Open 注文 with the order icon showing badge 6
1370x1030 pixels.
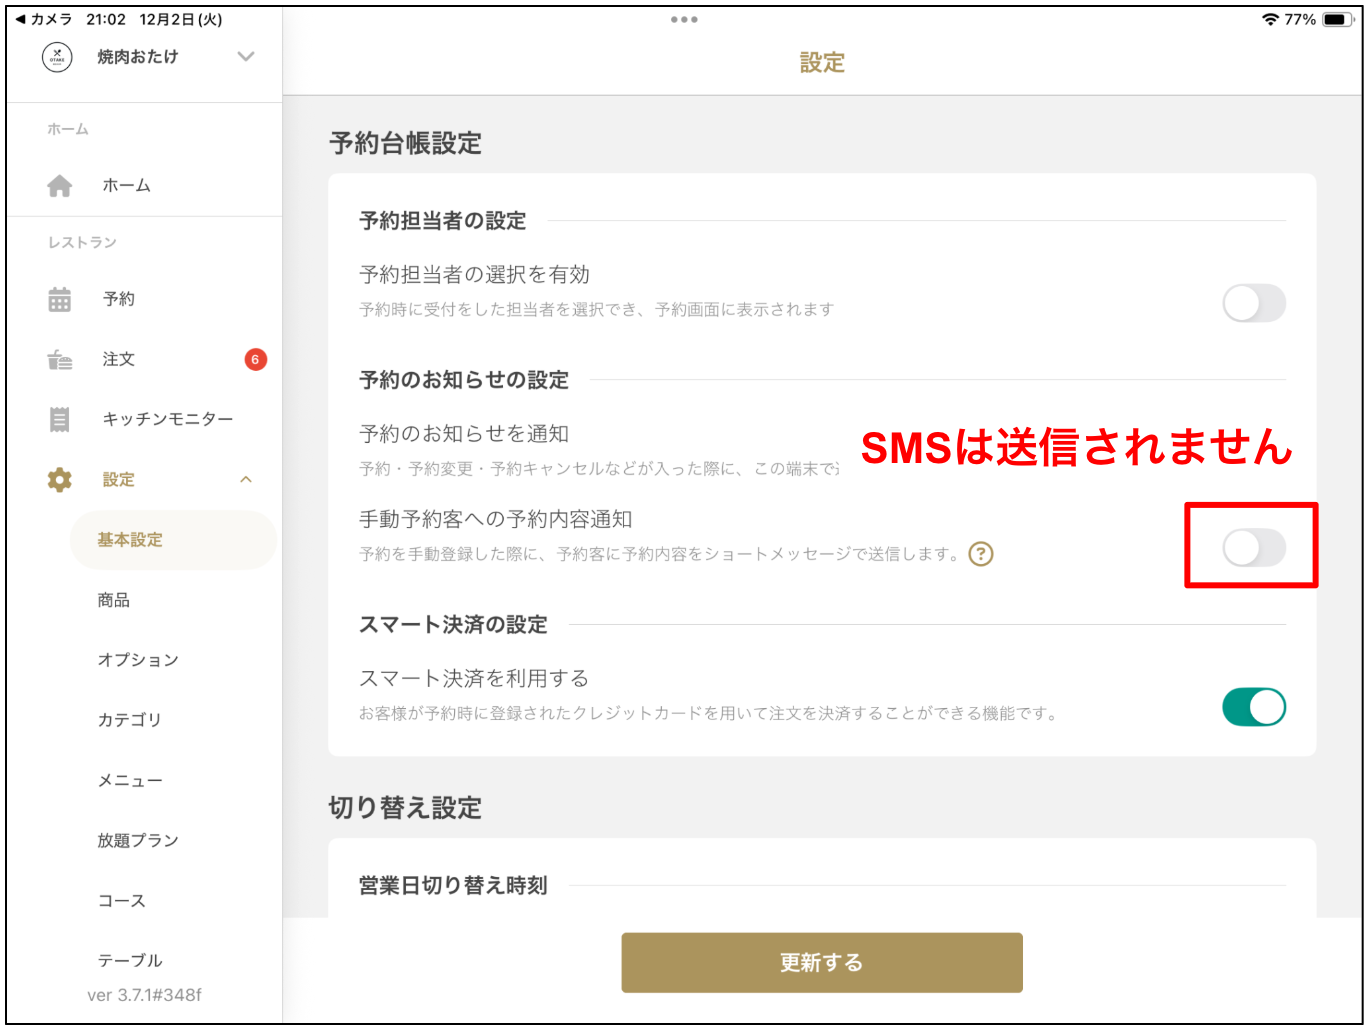60,359
